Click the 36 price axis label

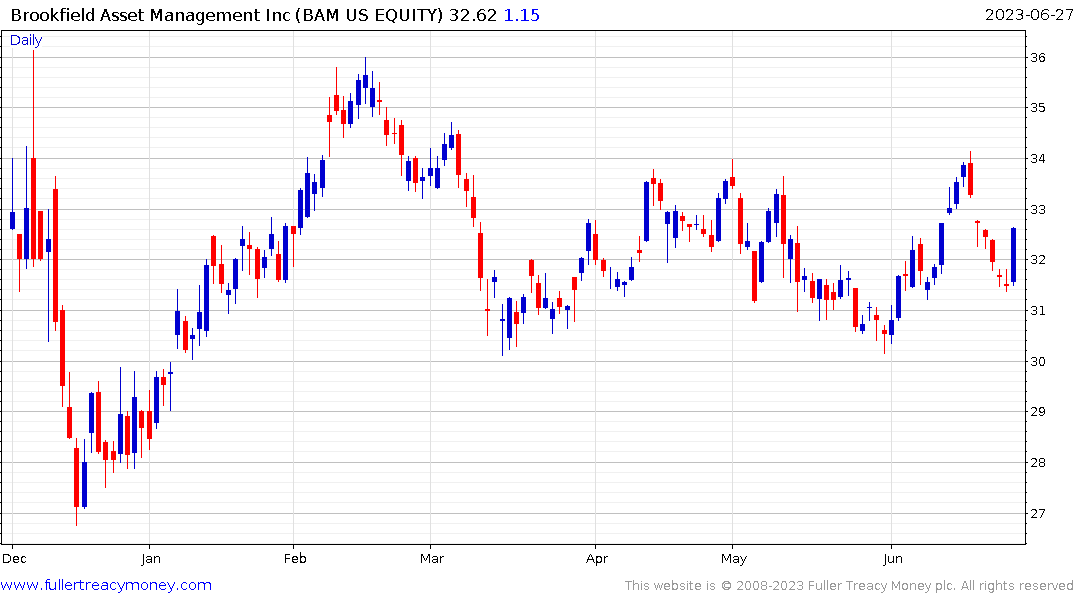[x=1038, y=58]
